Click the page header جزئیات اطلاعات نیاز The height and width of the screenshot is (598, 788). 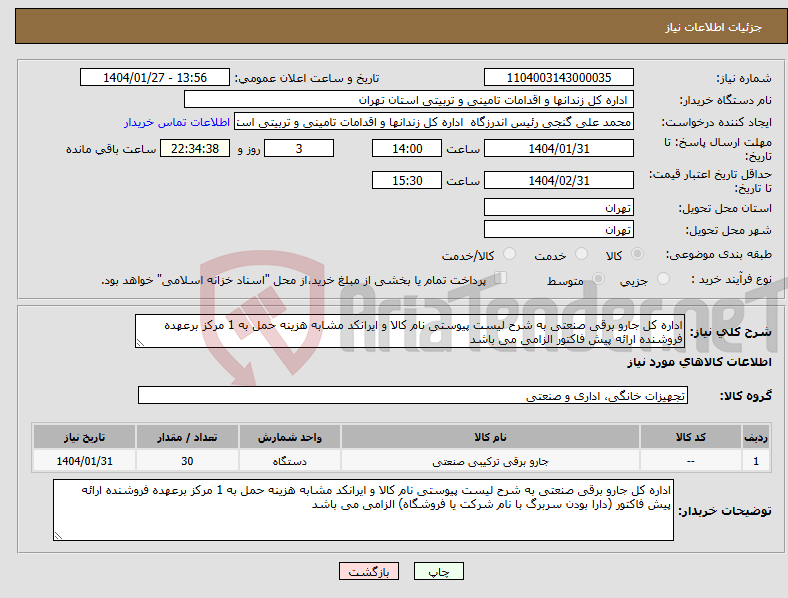(714, 27)
